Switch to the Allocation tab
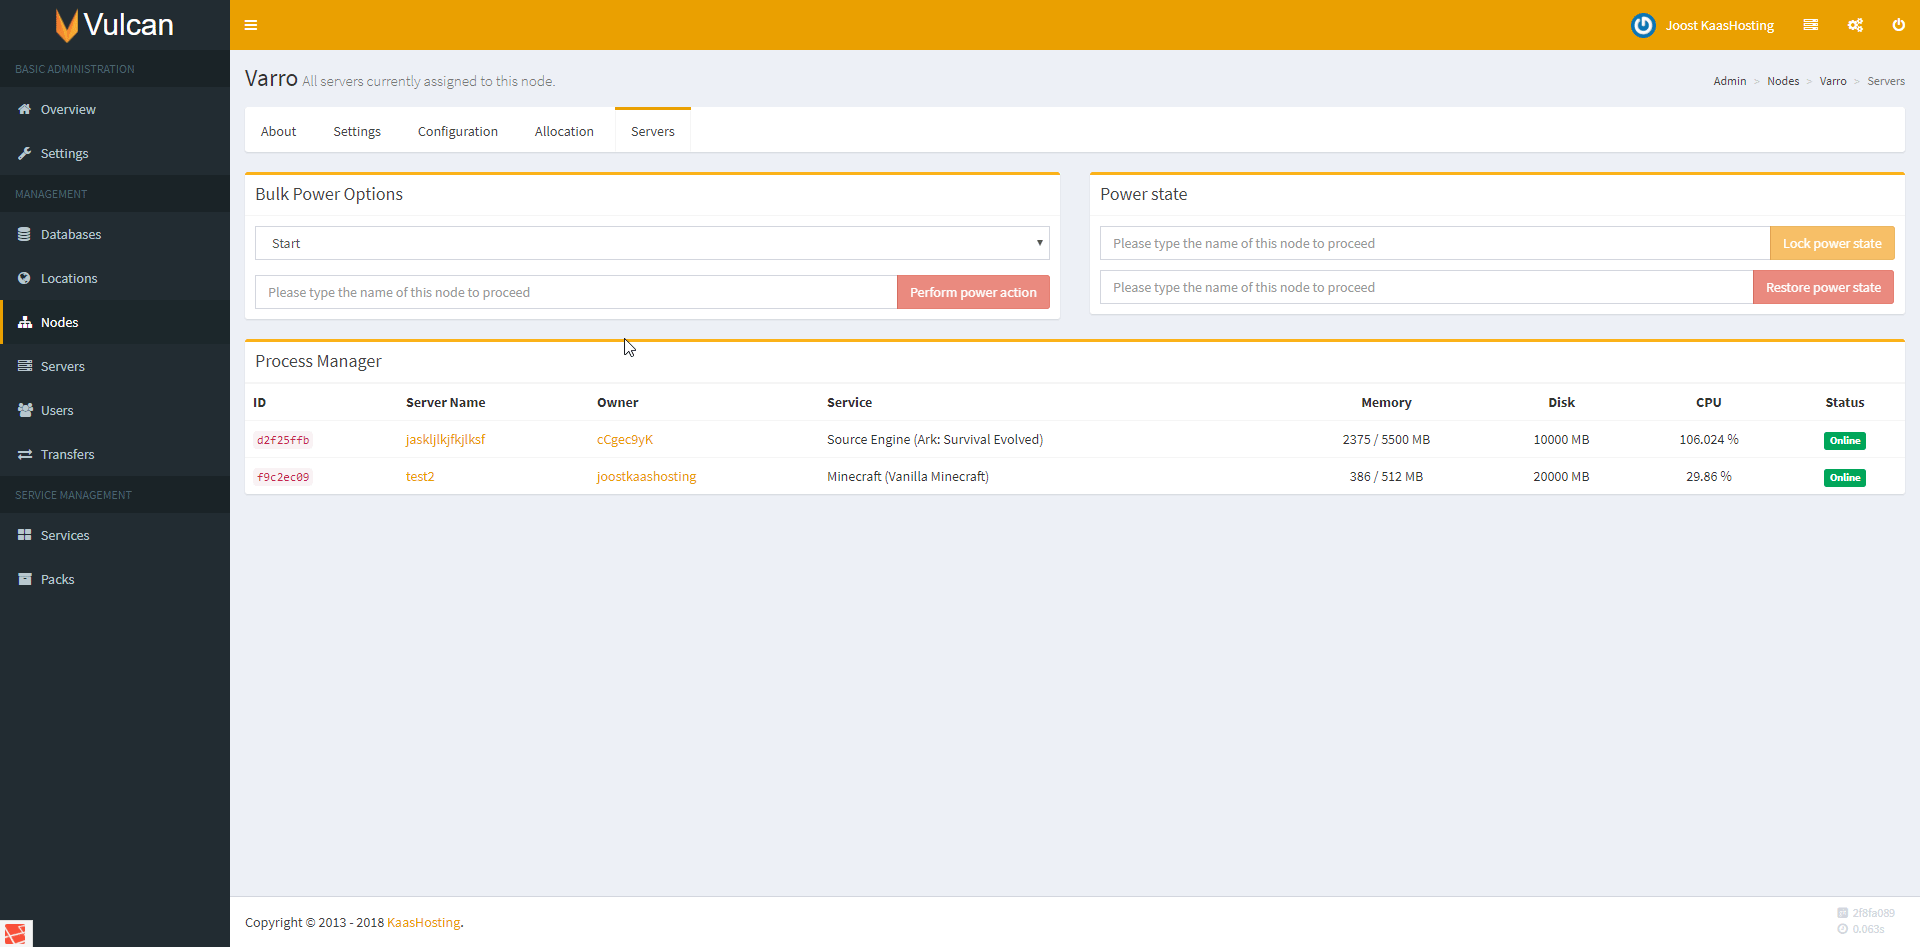 coord(564,131)
